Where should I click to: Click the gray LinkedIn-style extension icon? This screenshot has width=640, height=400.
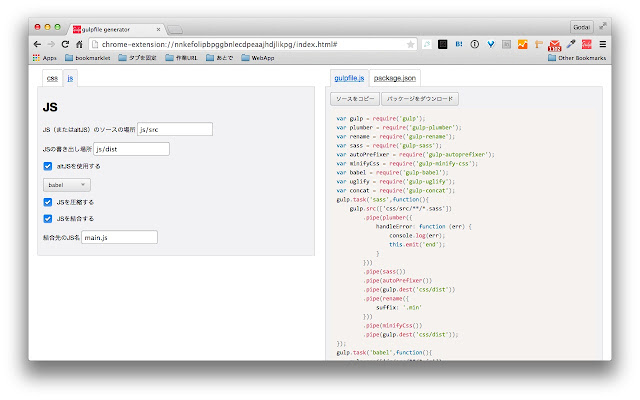point(507,44)
